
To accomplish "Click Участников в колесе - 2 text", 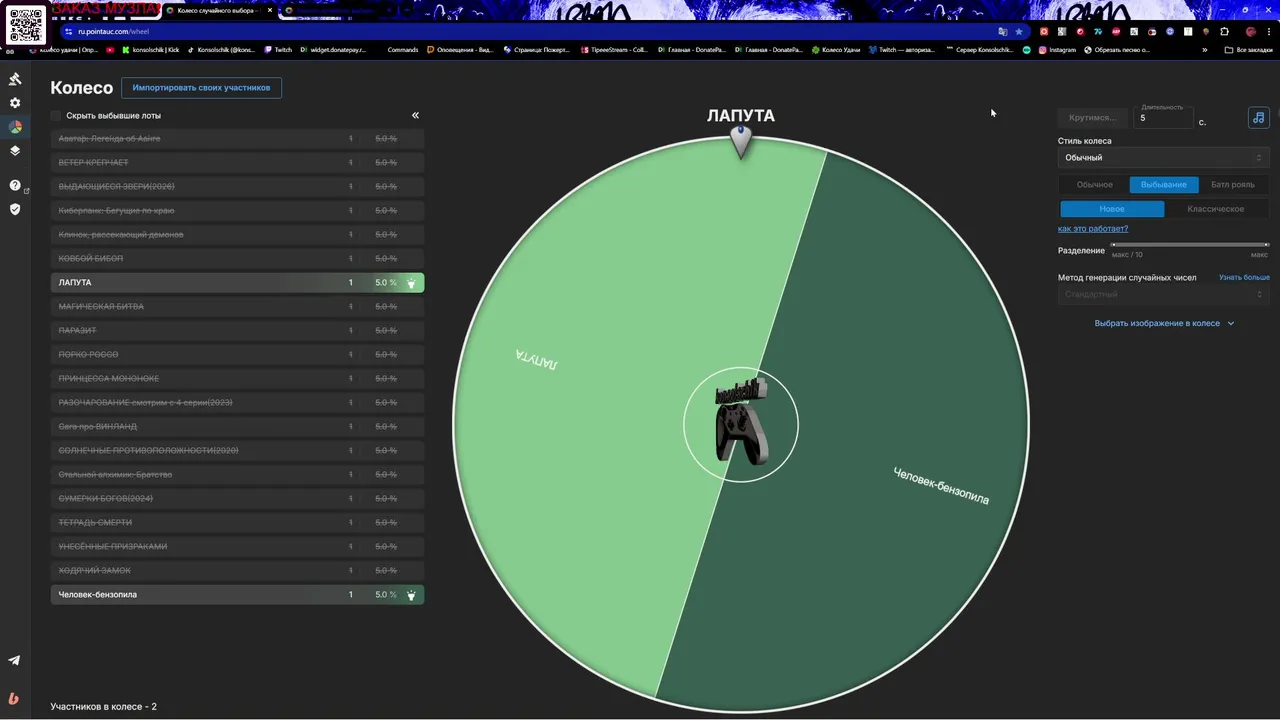I will (x=104, y=707).
